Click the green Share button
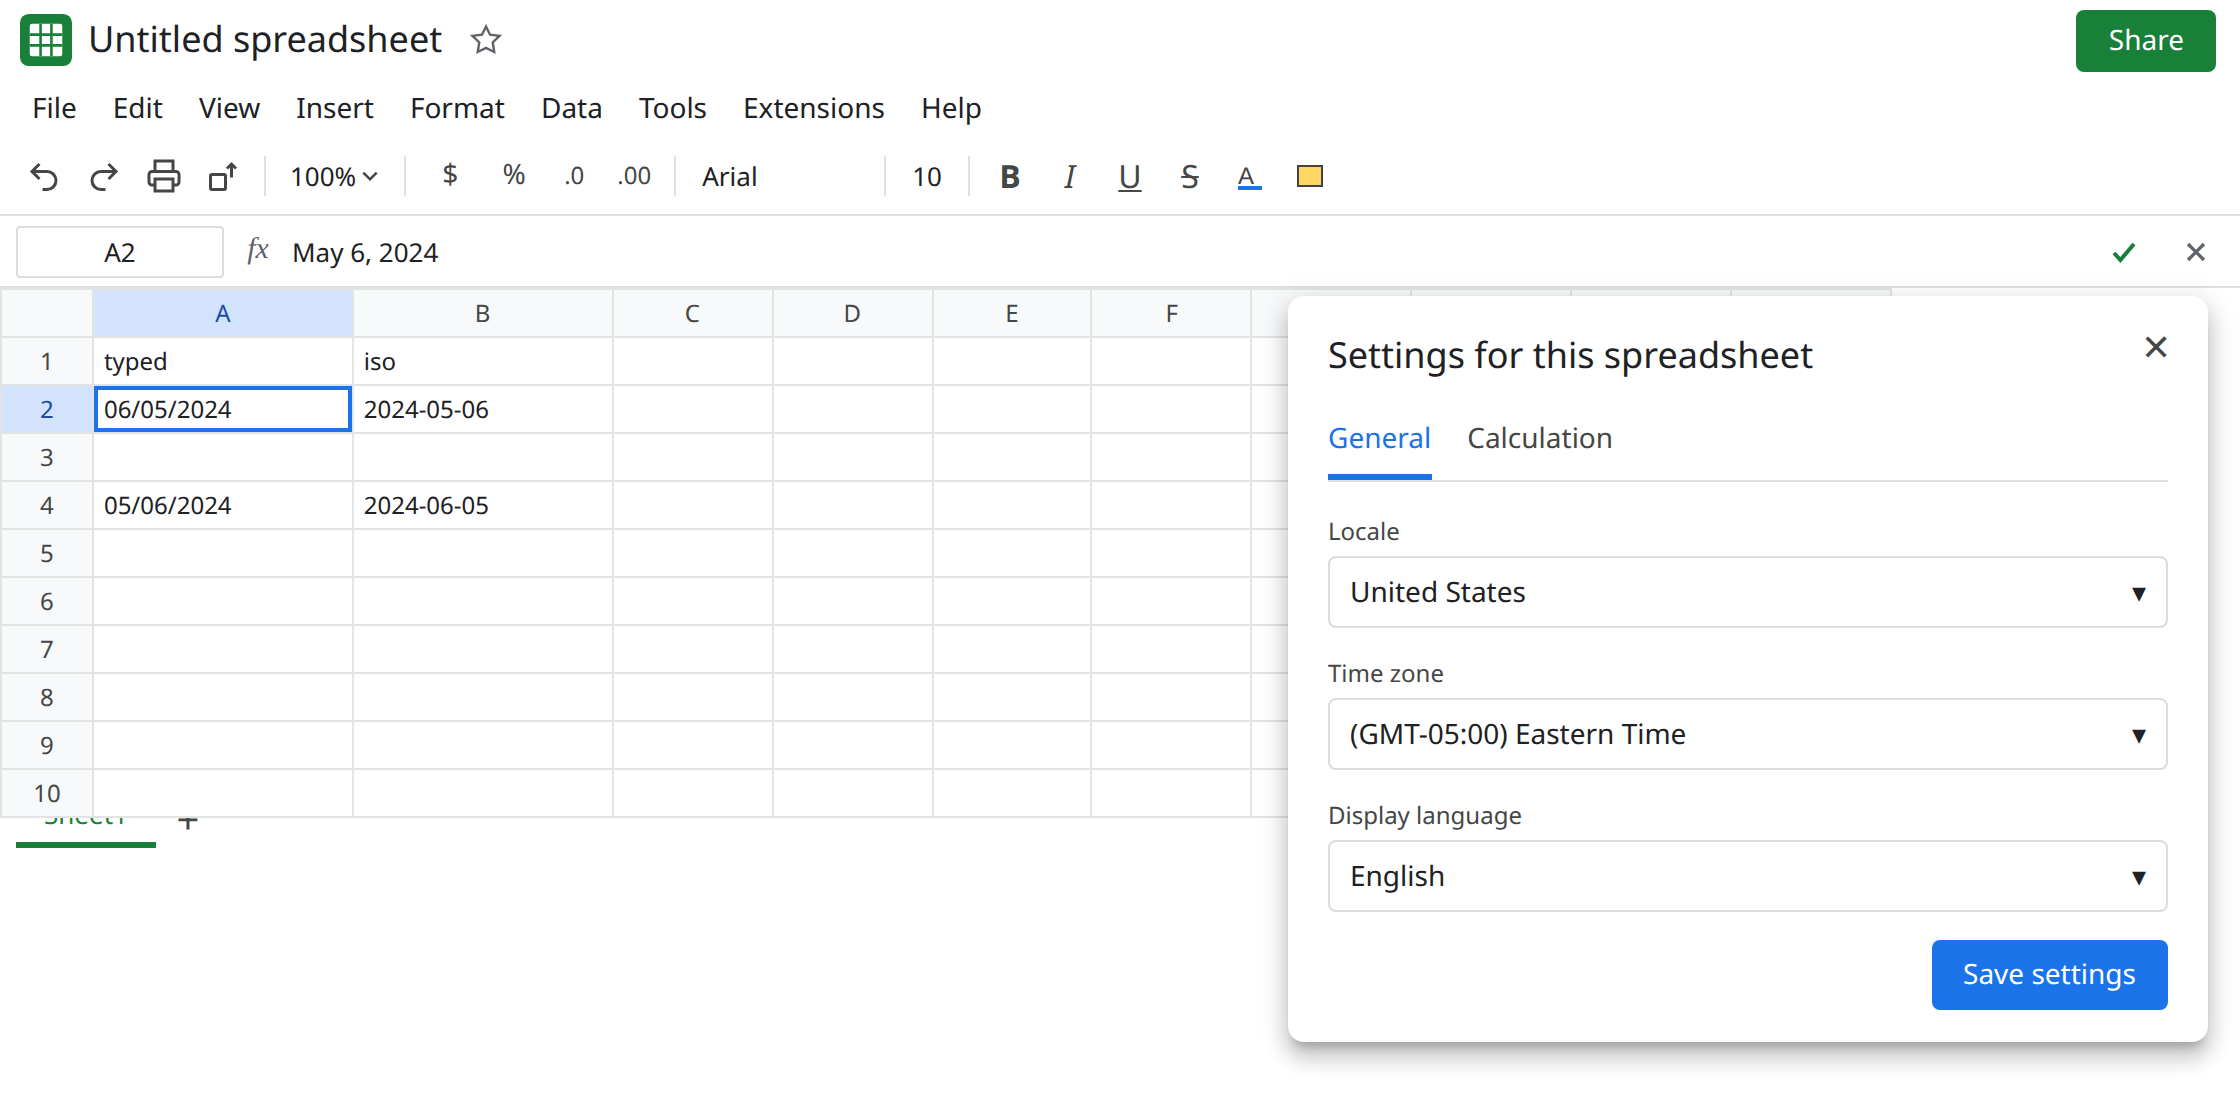 2145,41
